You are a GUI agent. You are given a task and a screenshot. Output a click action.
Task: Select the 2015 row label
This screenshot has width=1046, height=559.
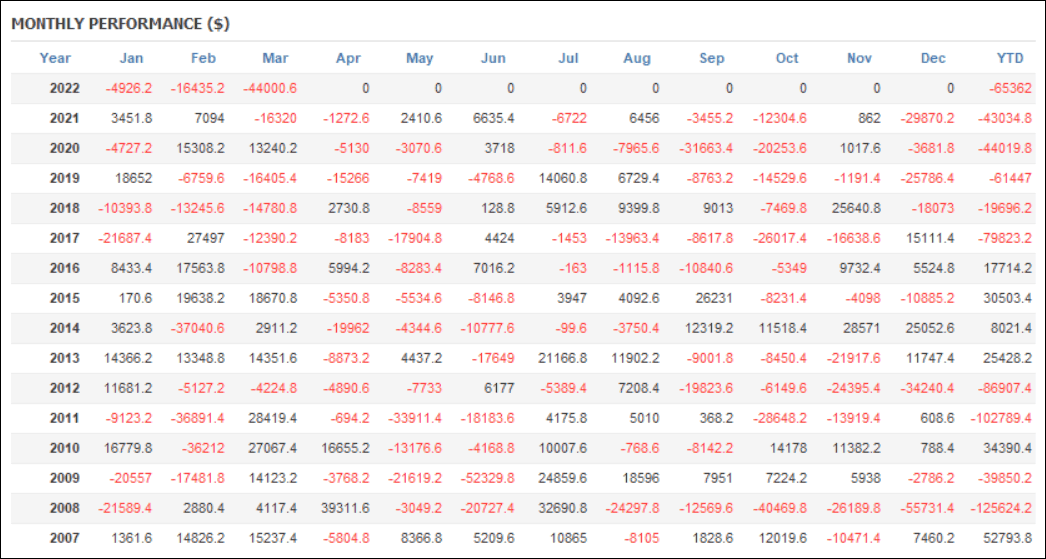[x=65, y=297]
